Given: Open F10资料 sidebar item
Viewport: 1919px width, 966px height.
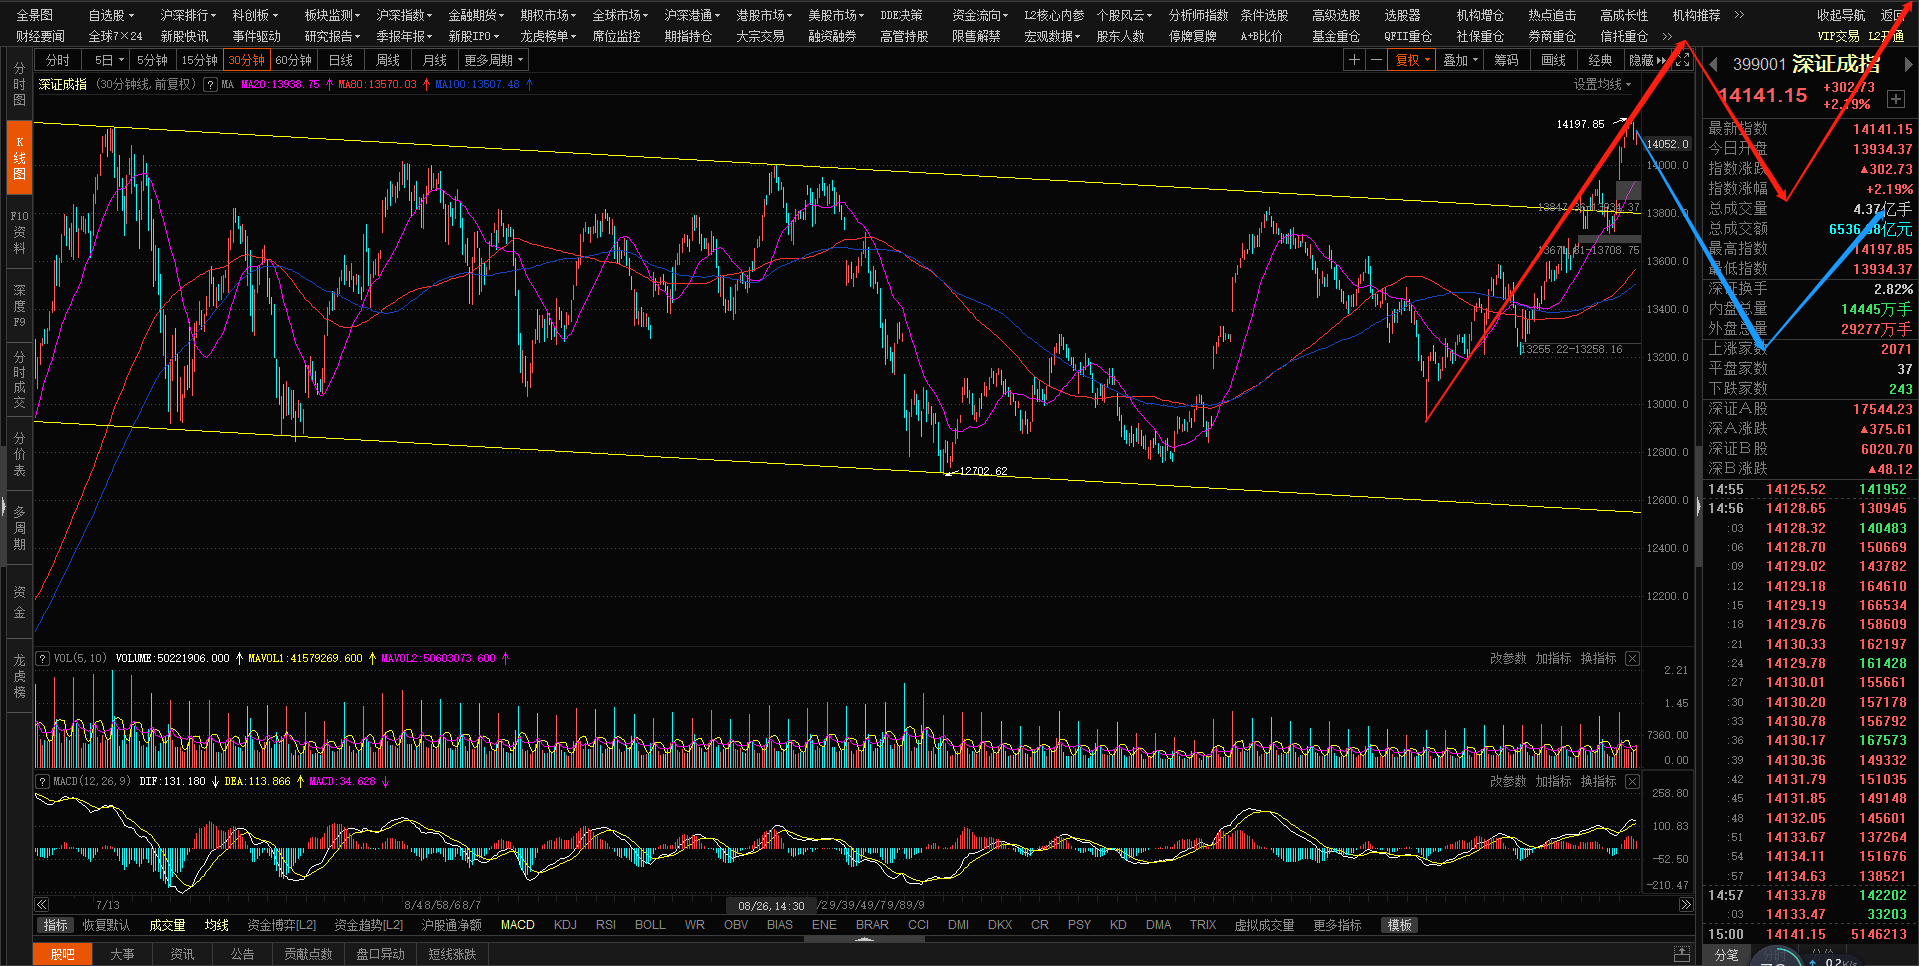Looking at the screenshot, I should coord(19,232).
